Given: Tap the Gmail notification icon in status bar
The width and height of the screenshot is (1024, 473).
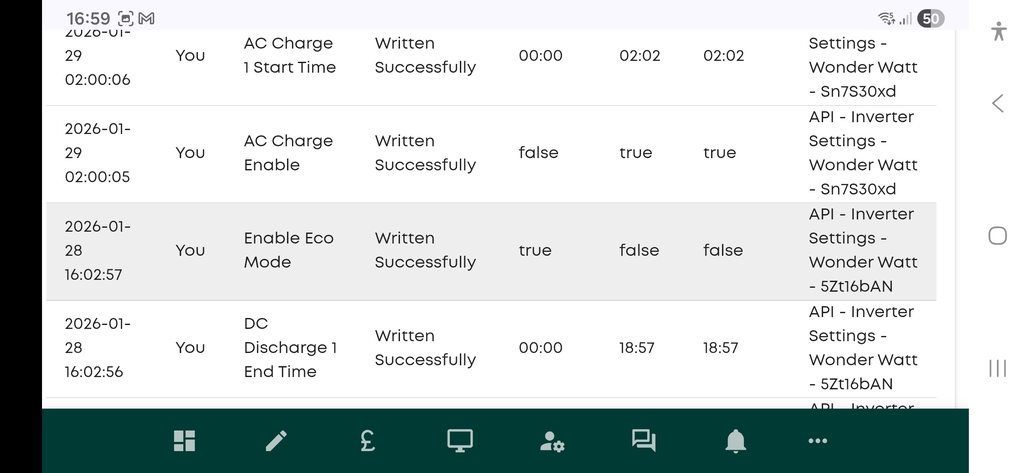Looking at the screenshot, I should 146,18.
